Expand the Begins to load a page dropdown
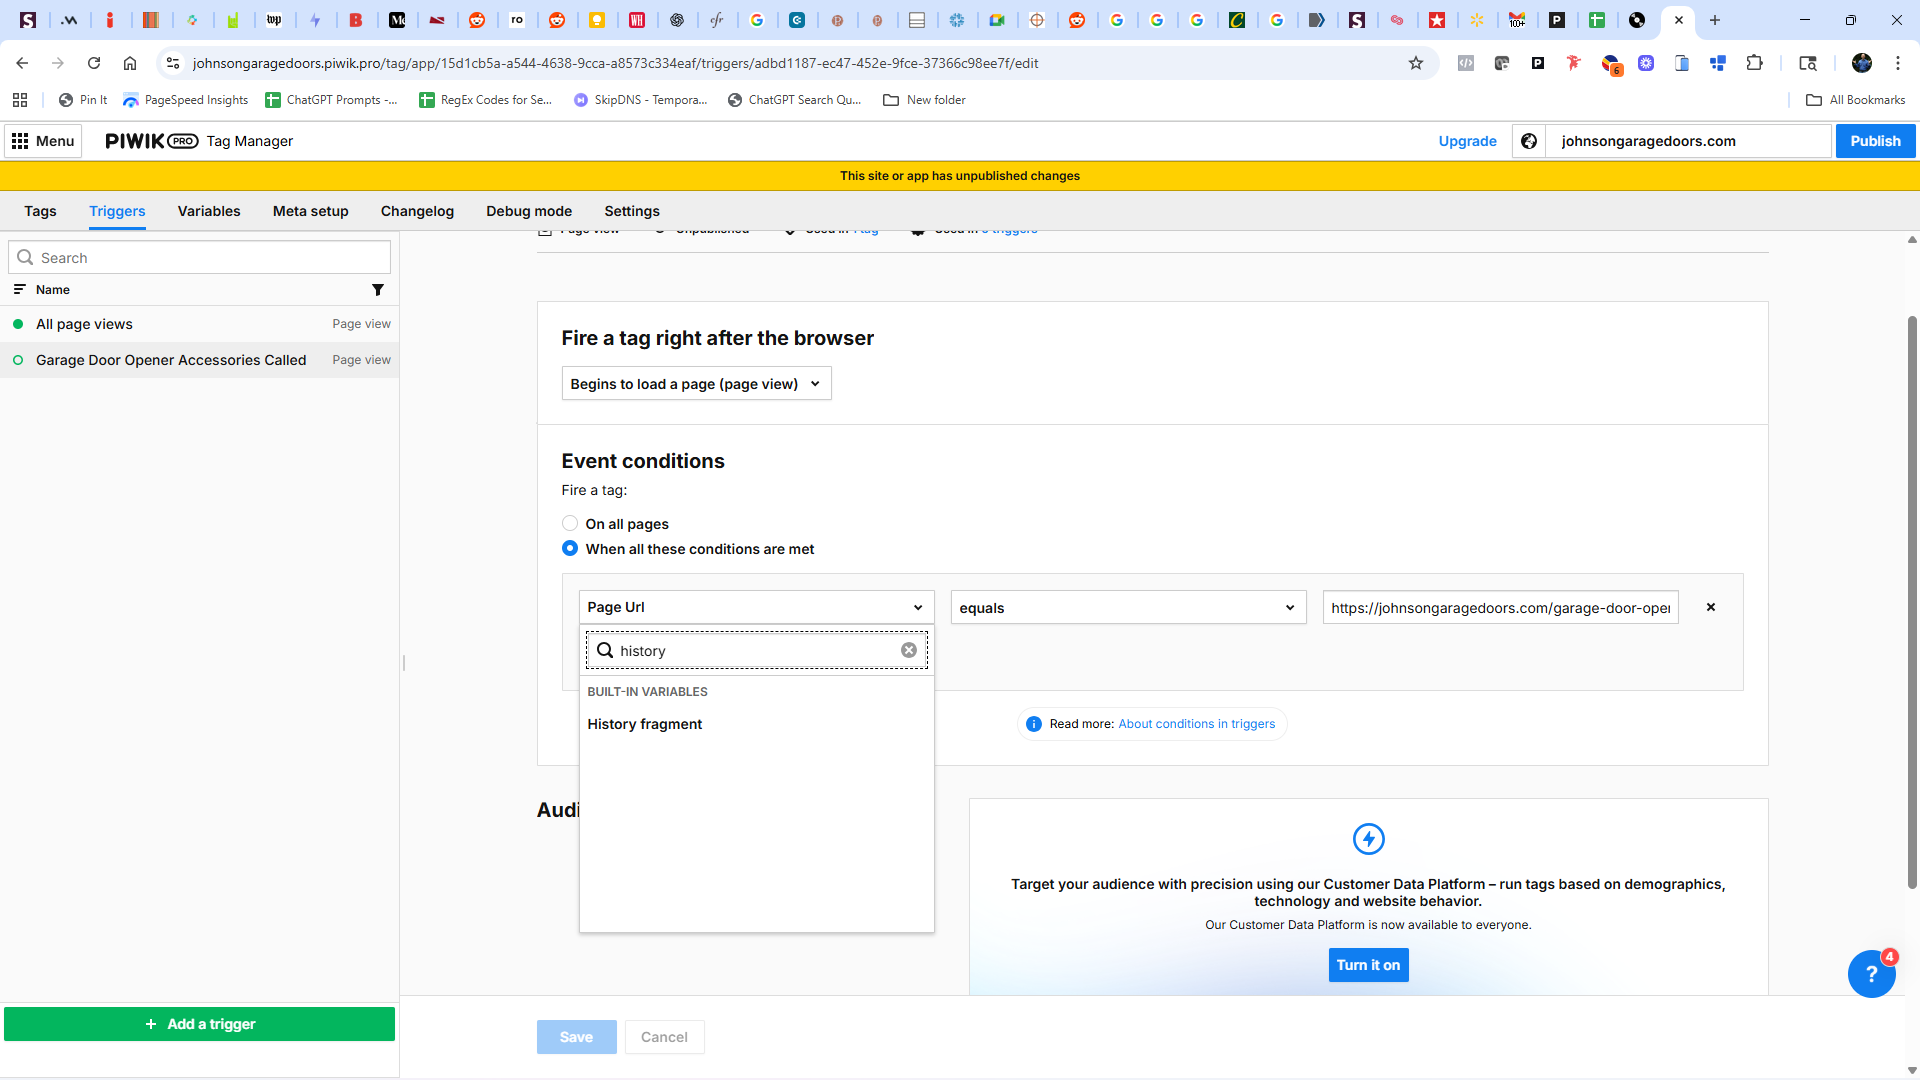1920x1080 pixels. pos(696,384)
